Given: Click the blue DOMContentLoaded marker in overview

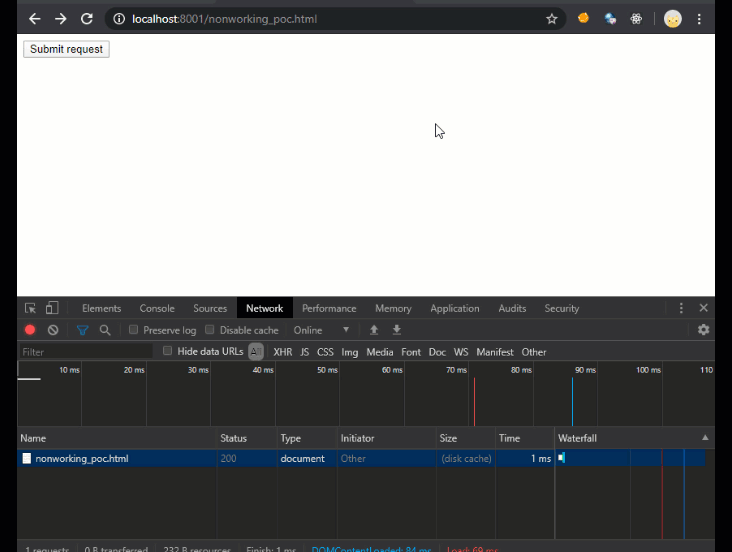Looking at the screenshot, I should [x=572, y=402].
